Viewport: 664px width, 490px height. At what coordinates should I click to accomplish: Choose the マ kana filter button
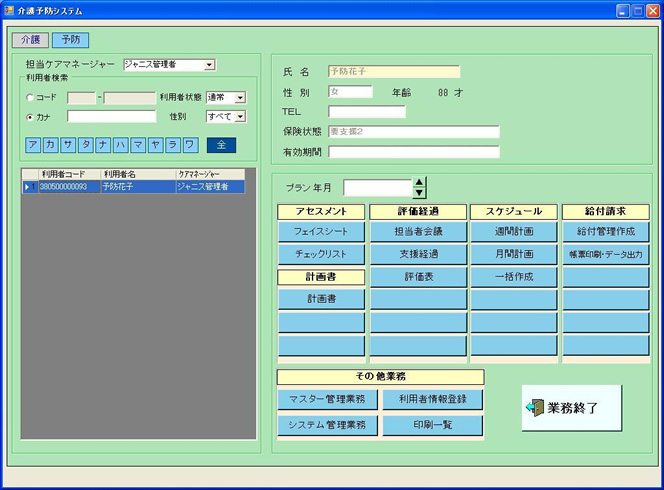point(138,145)
